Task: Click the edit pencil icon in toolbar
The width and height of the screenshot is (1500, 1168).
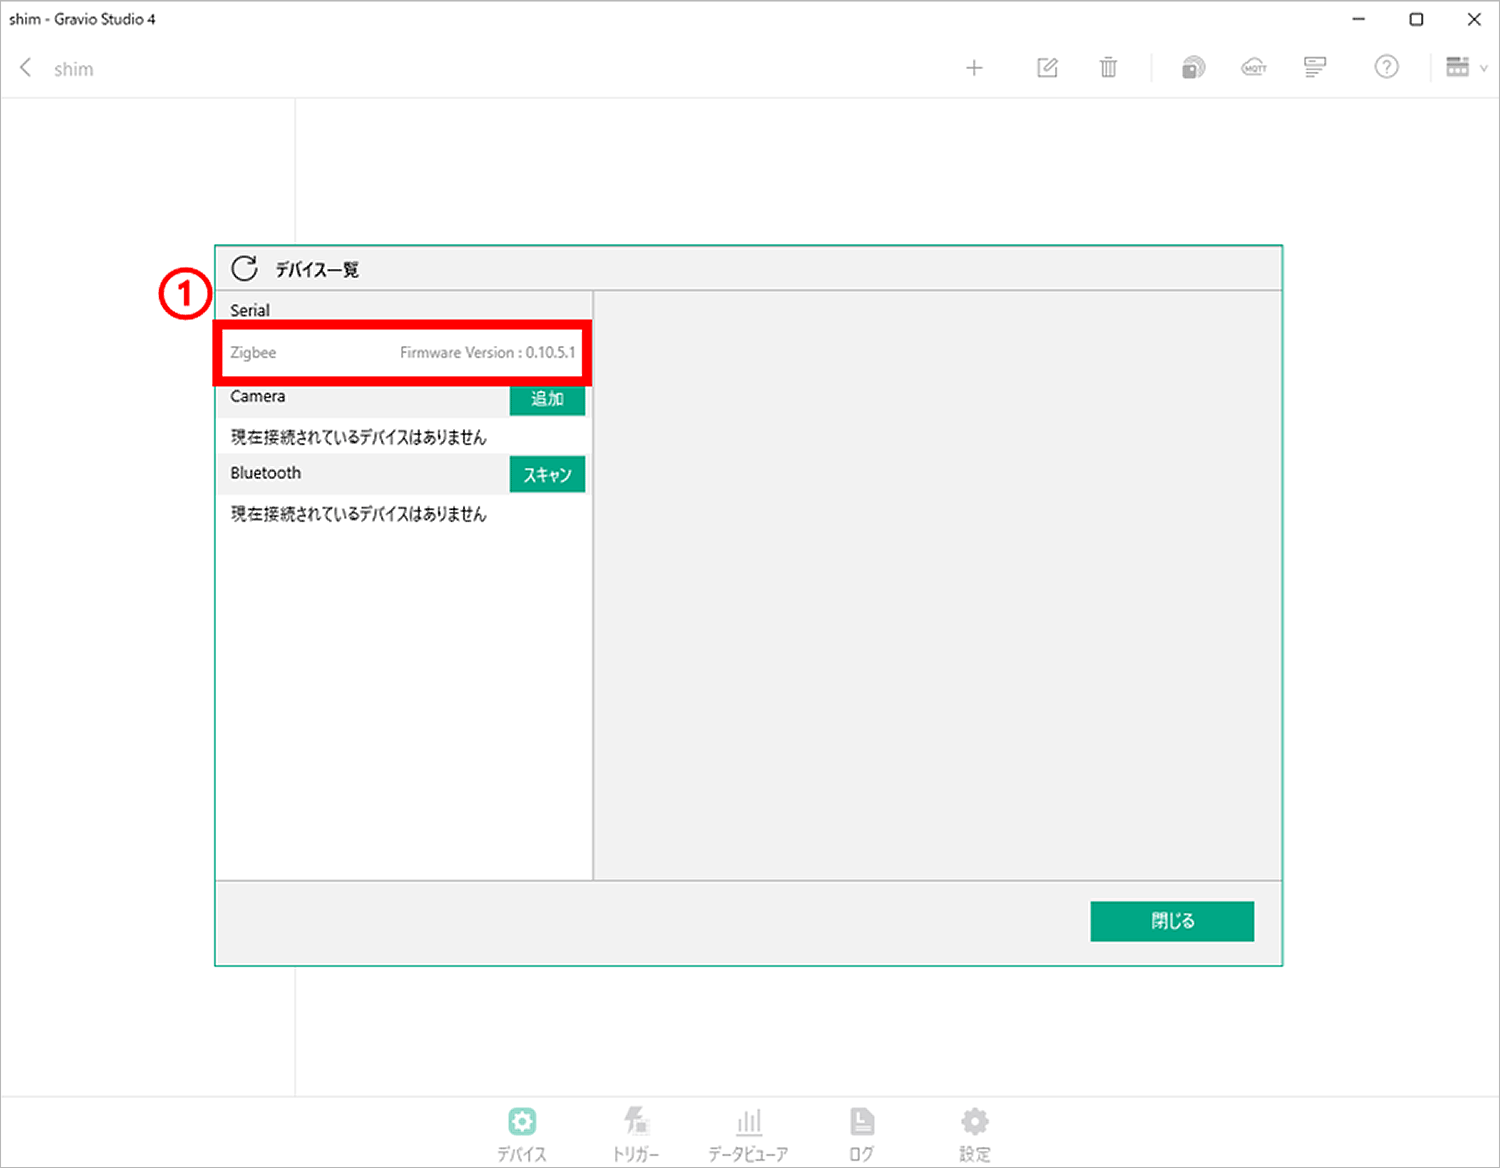Action: (1047, 68)
